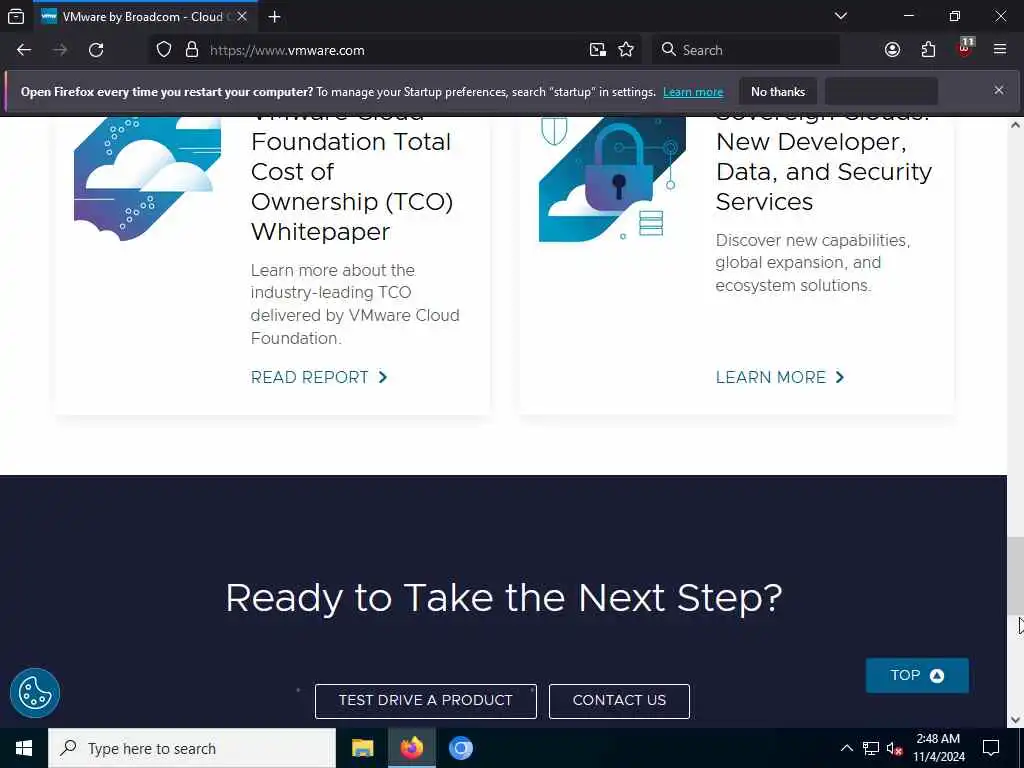
Task: Click the Discover new capabilities description text
Action: click(x=813, y=263)
